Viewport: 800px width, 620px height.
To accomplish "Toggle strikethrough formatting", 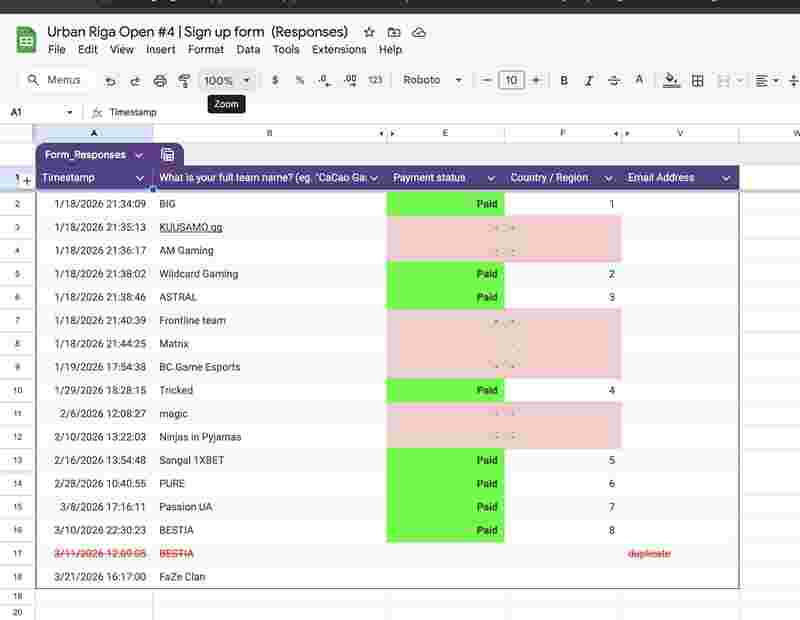I will tap(614, 81).
